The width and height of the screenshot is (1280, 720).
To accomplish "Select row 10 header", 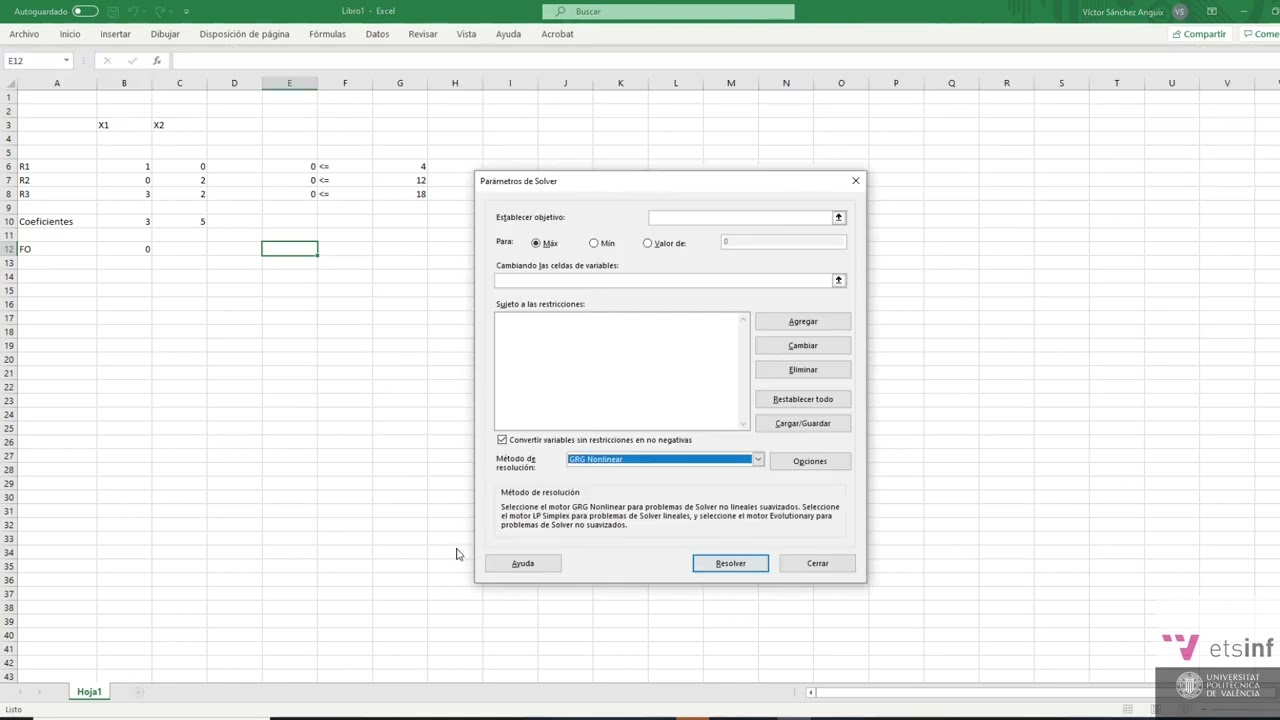I will (9, 222).
